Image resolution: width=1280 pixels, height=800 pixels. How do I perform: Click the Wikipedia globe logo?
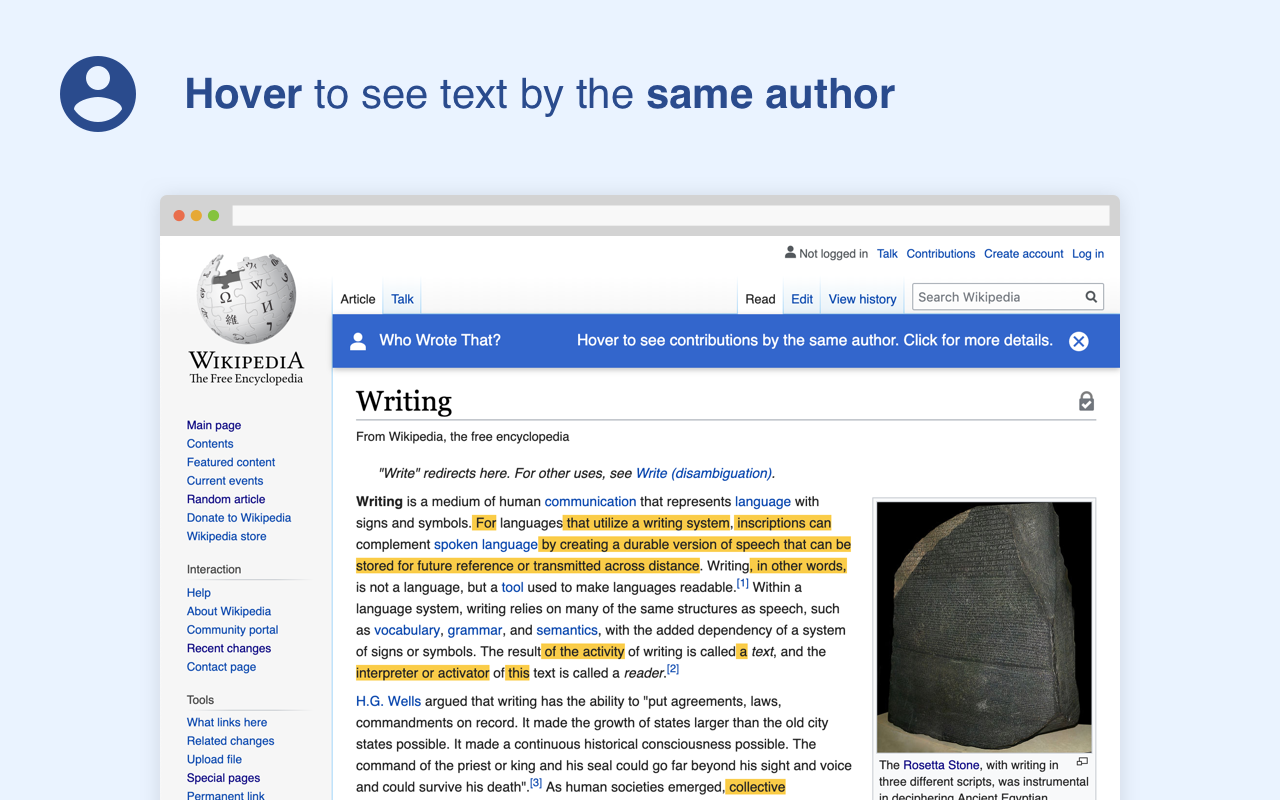(245, 297)
